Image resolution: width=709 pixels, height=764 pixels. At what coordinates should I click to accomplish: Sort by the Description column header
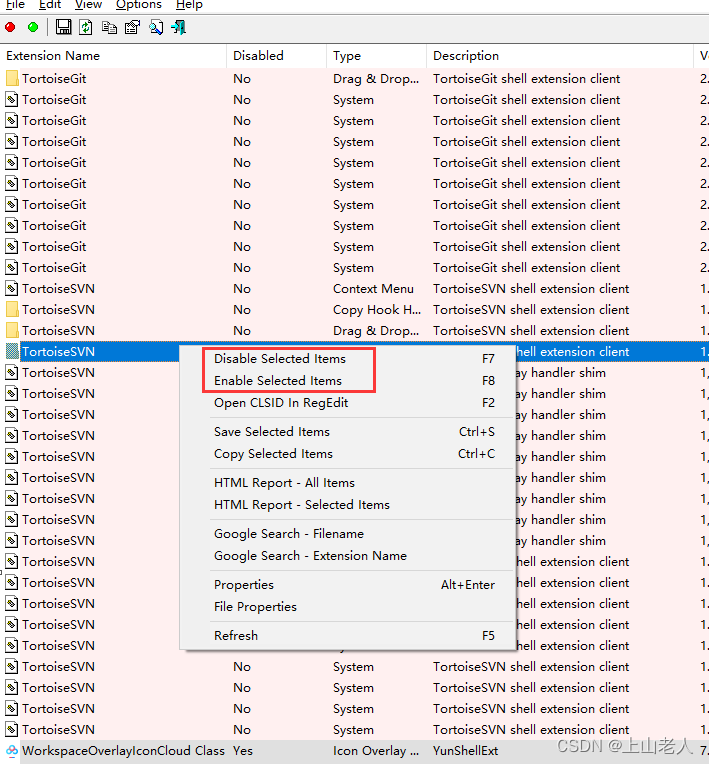[559, 56]
